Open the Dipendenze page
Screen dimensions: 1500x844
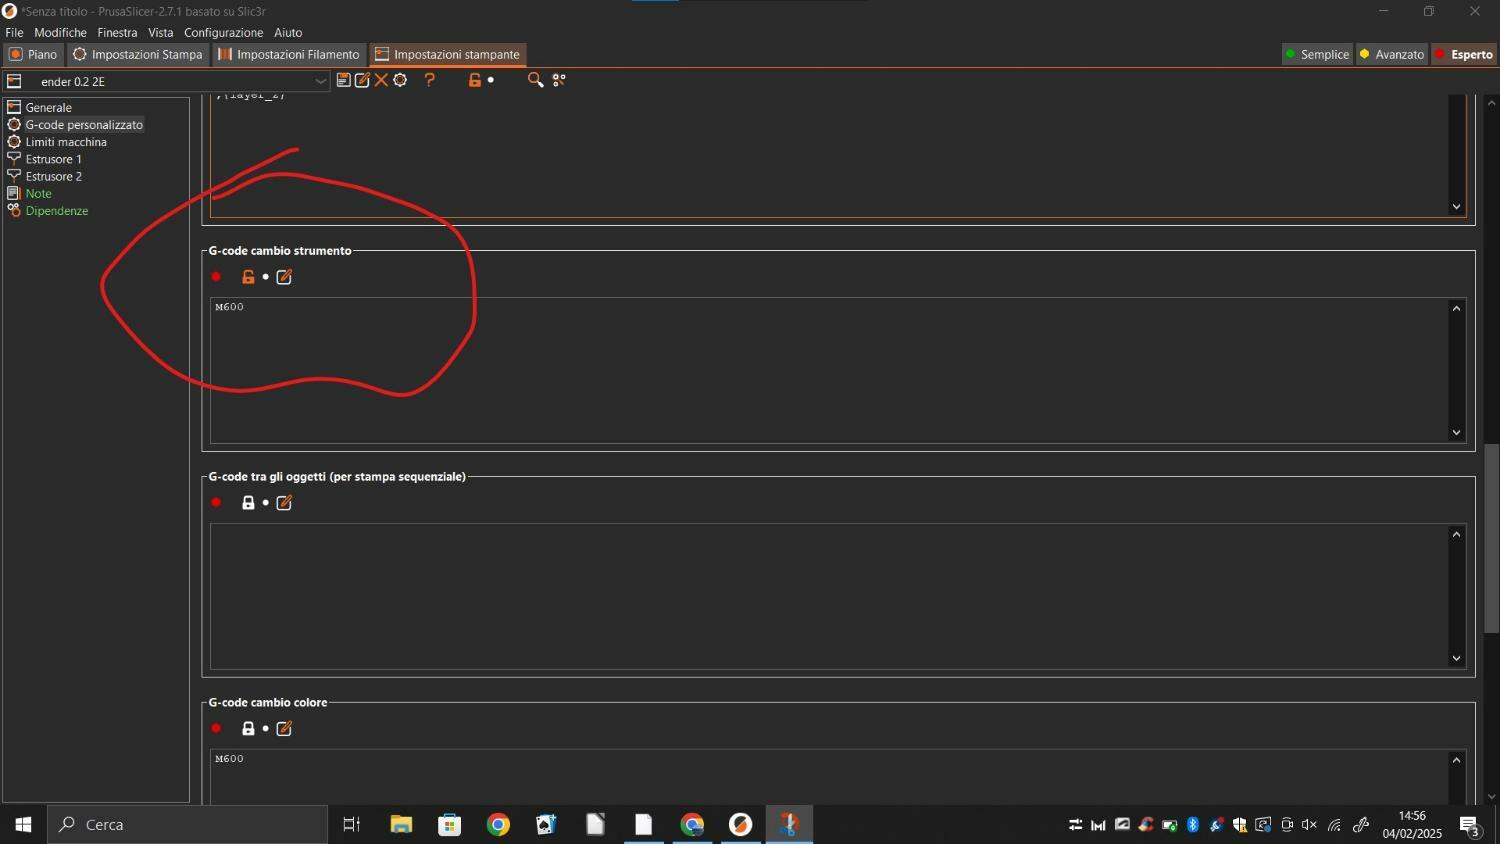(57, 211)
